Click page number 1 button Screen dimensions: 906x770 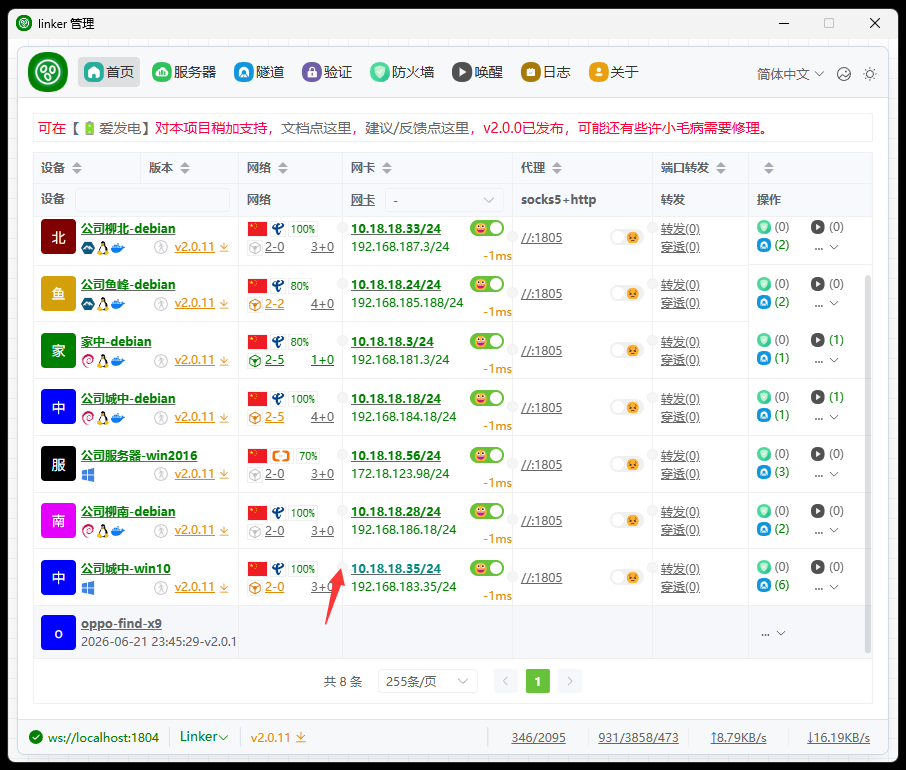[537, 681]
